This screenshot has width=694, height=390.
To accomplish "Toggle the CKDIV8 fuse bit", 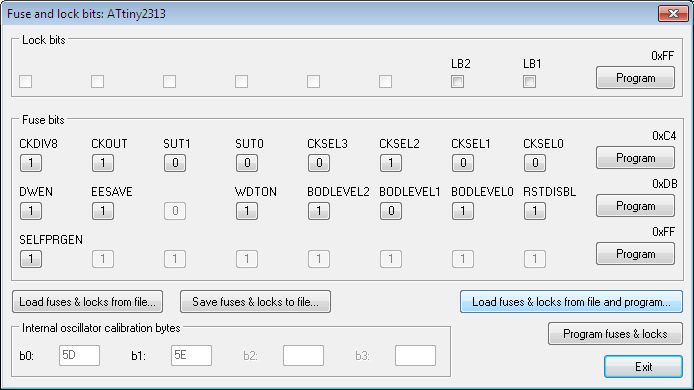I will point(31,163).
